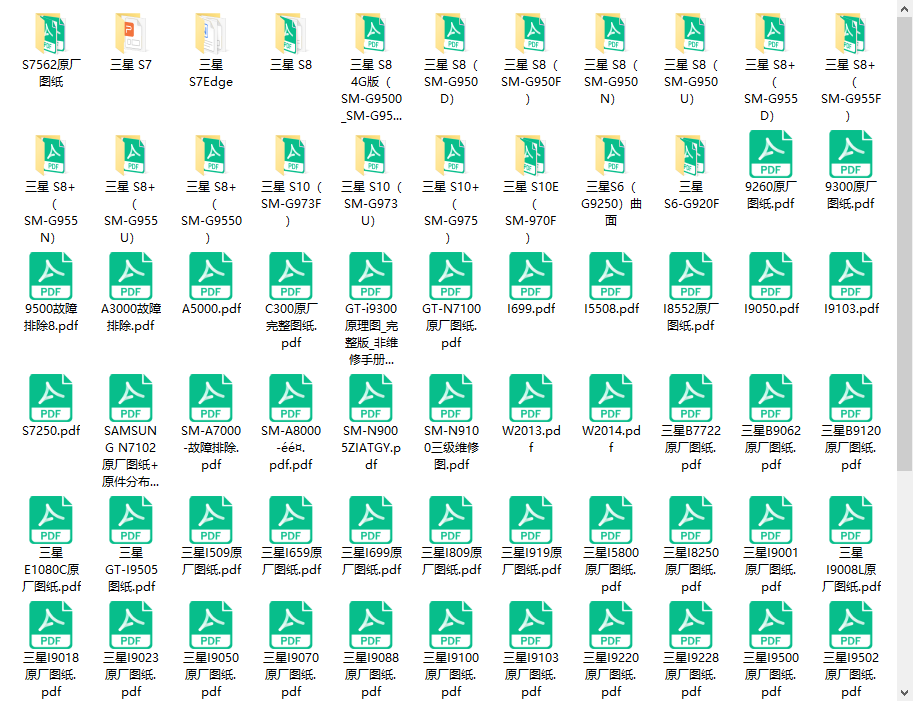The image size is (913, 701).
Task: Click the folder name 三星 S8+ (SM-G955U)
Action: [131, 212]
